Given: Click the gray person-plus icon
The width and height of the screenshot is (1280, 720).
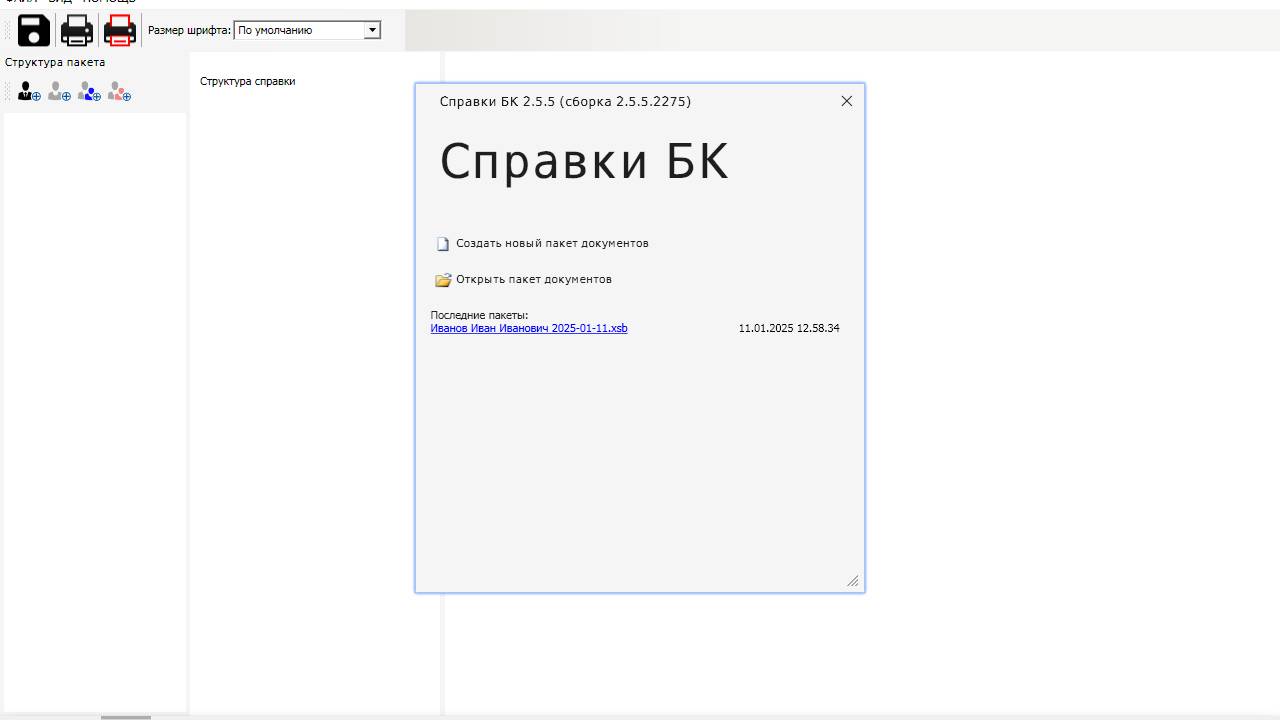Looking at the screenshot, I should (59, 92).
